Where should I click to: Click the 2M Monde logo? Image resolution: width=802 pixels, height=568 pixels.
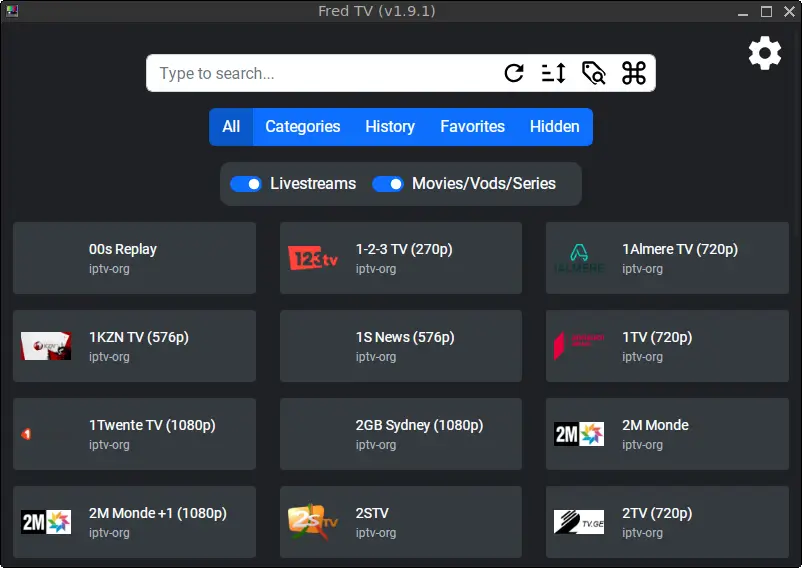click(x=579, y=434)
